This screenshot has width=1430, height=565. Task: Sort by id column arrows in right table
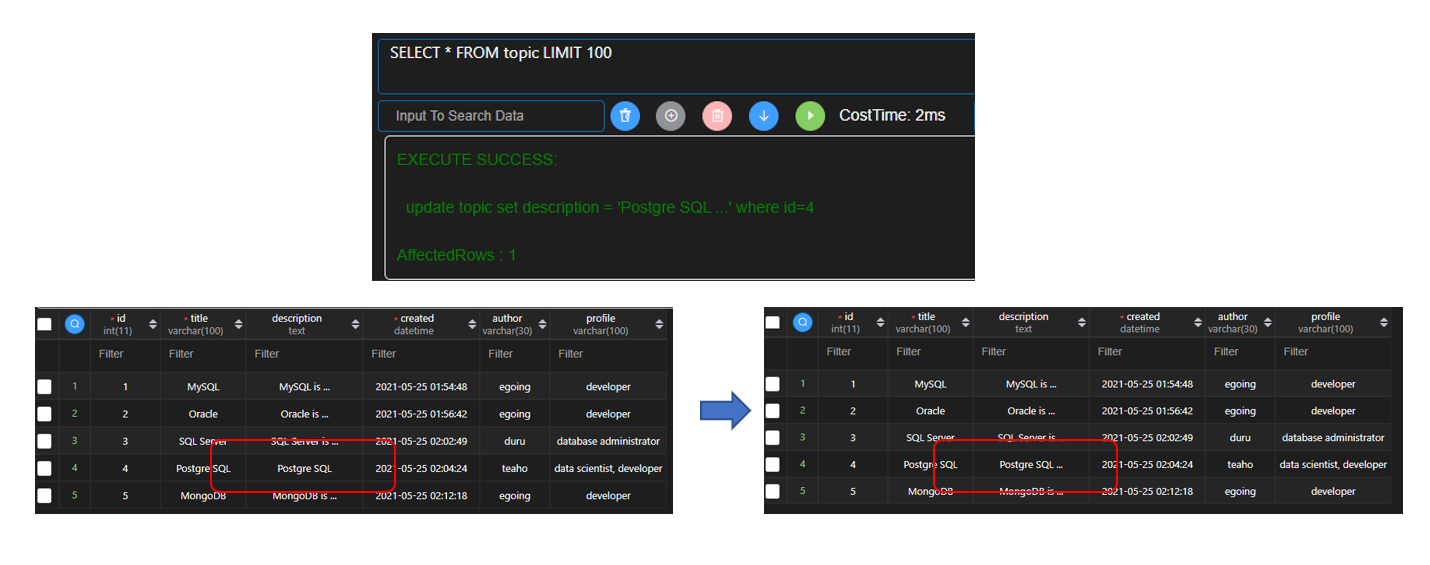(x=880, y=322)
